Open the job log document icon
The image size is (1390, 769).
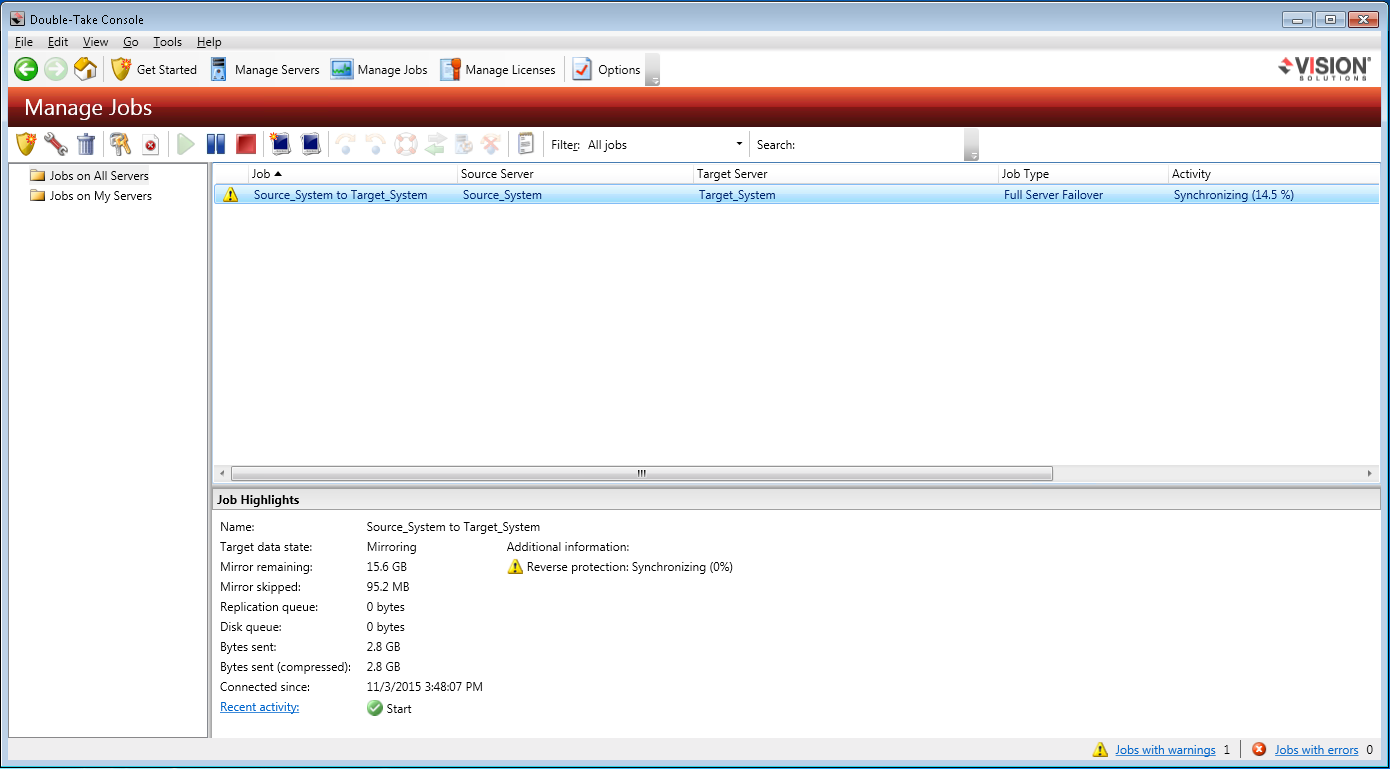click(526, 145)
